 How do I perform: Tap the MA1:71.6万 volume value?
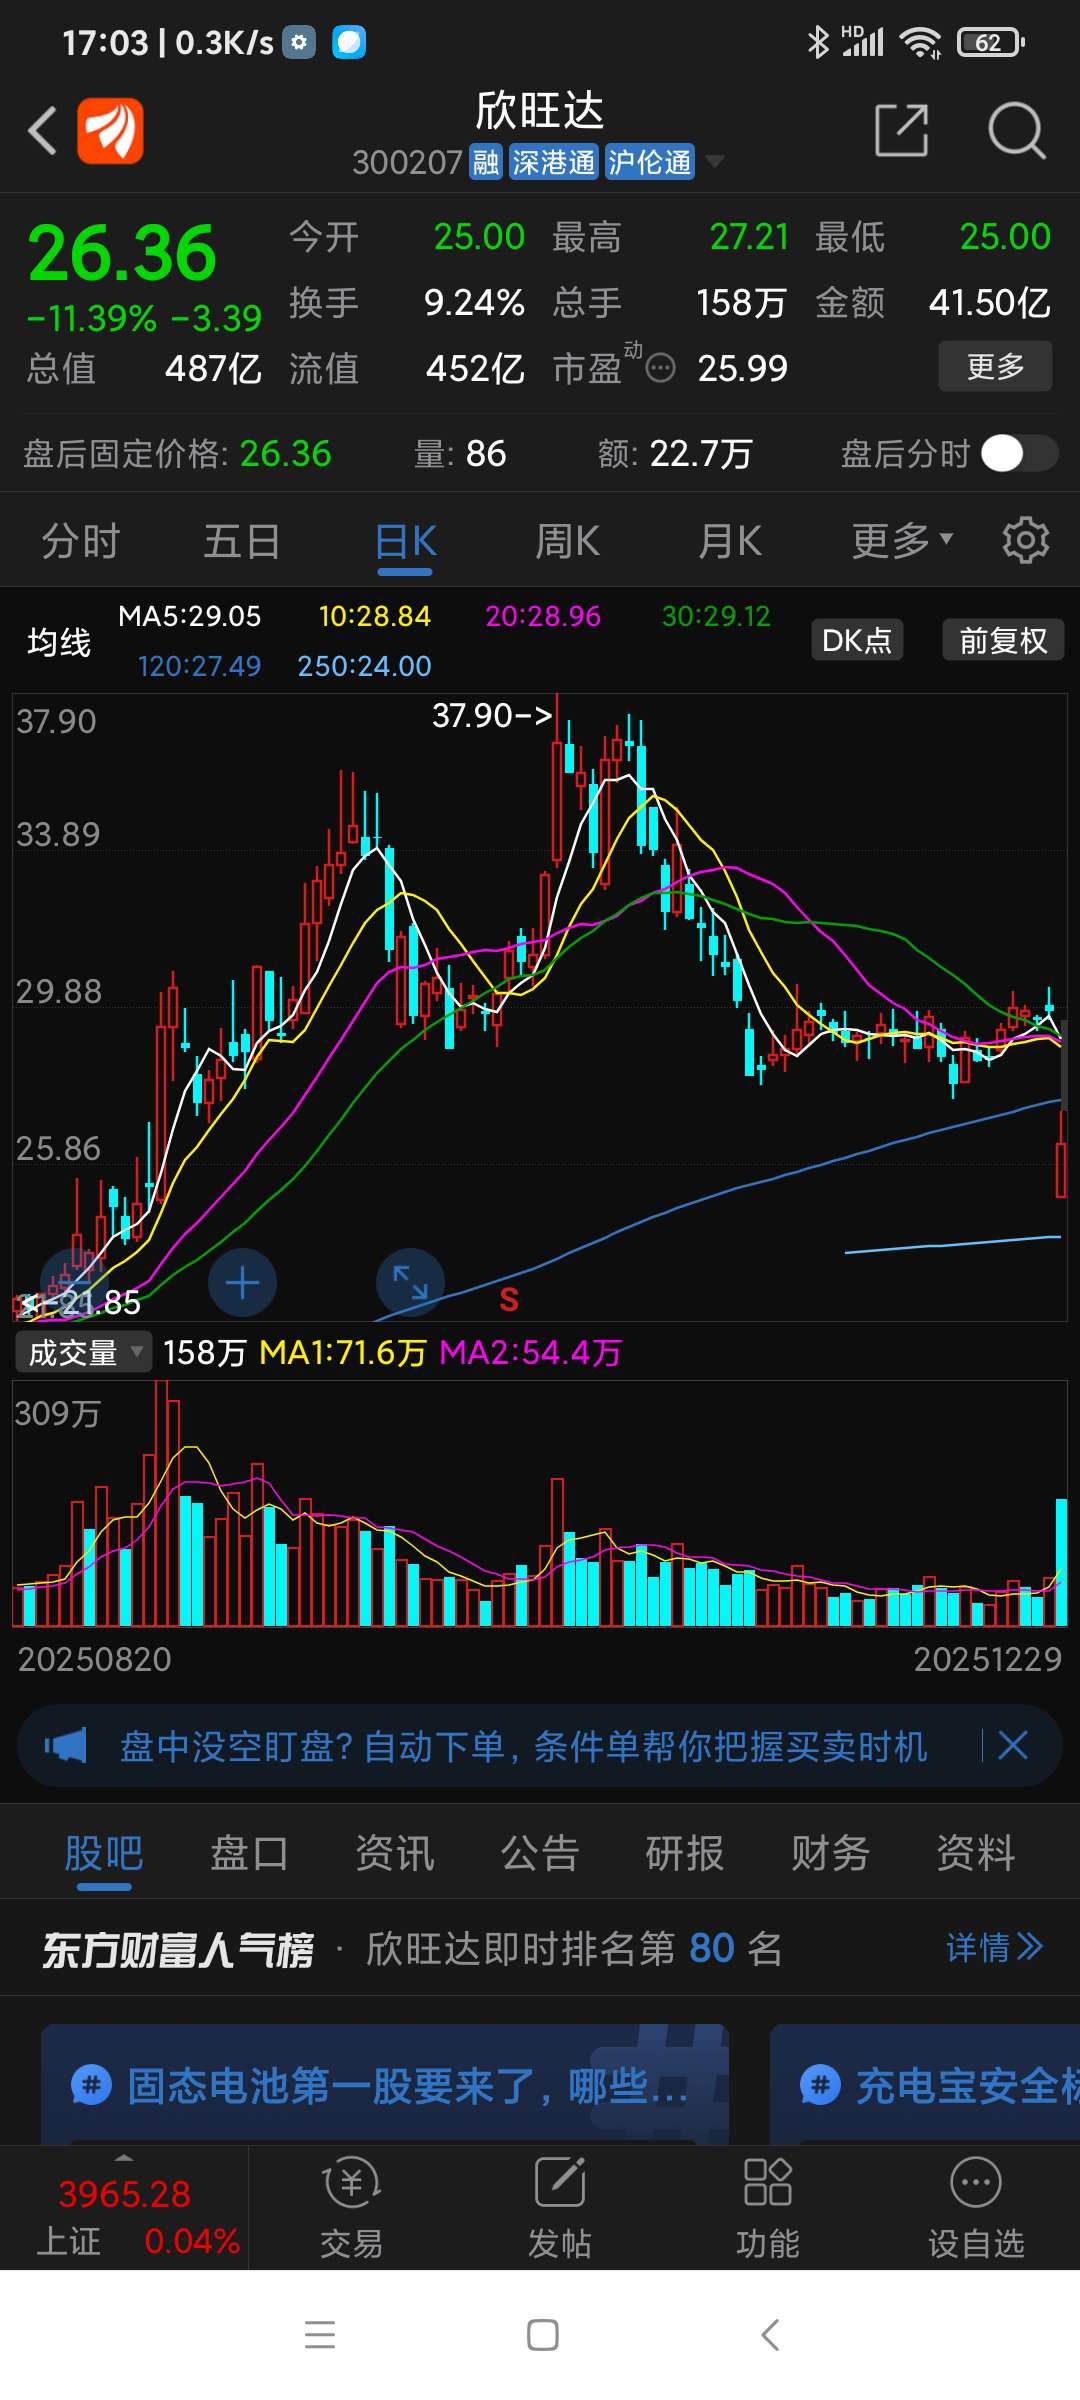pos(343,1352)
